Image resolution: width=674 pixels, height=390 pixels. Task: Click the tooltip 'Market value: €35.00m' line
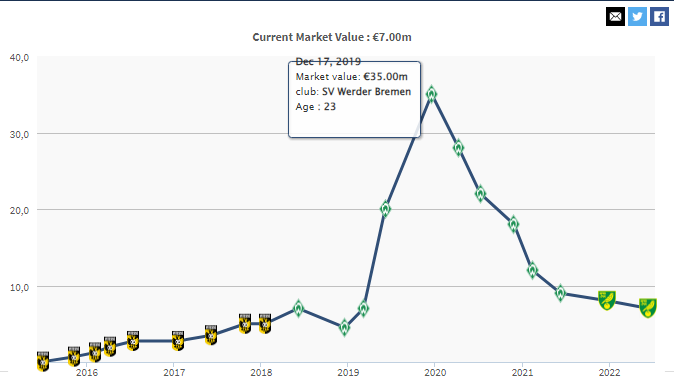(352, 77)
